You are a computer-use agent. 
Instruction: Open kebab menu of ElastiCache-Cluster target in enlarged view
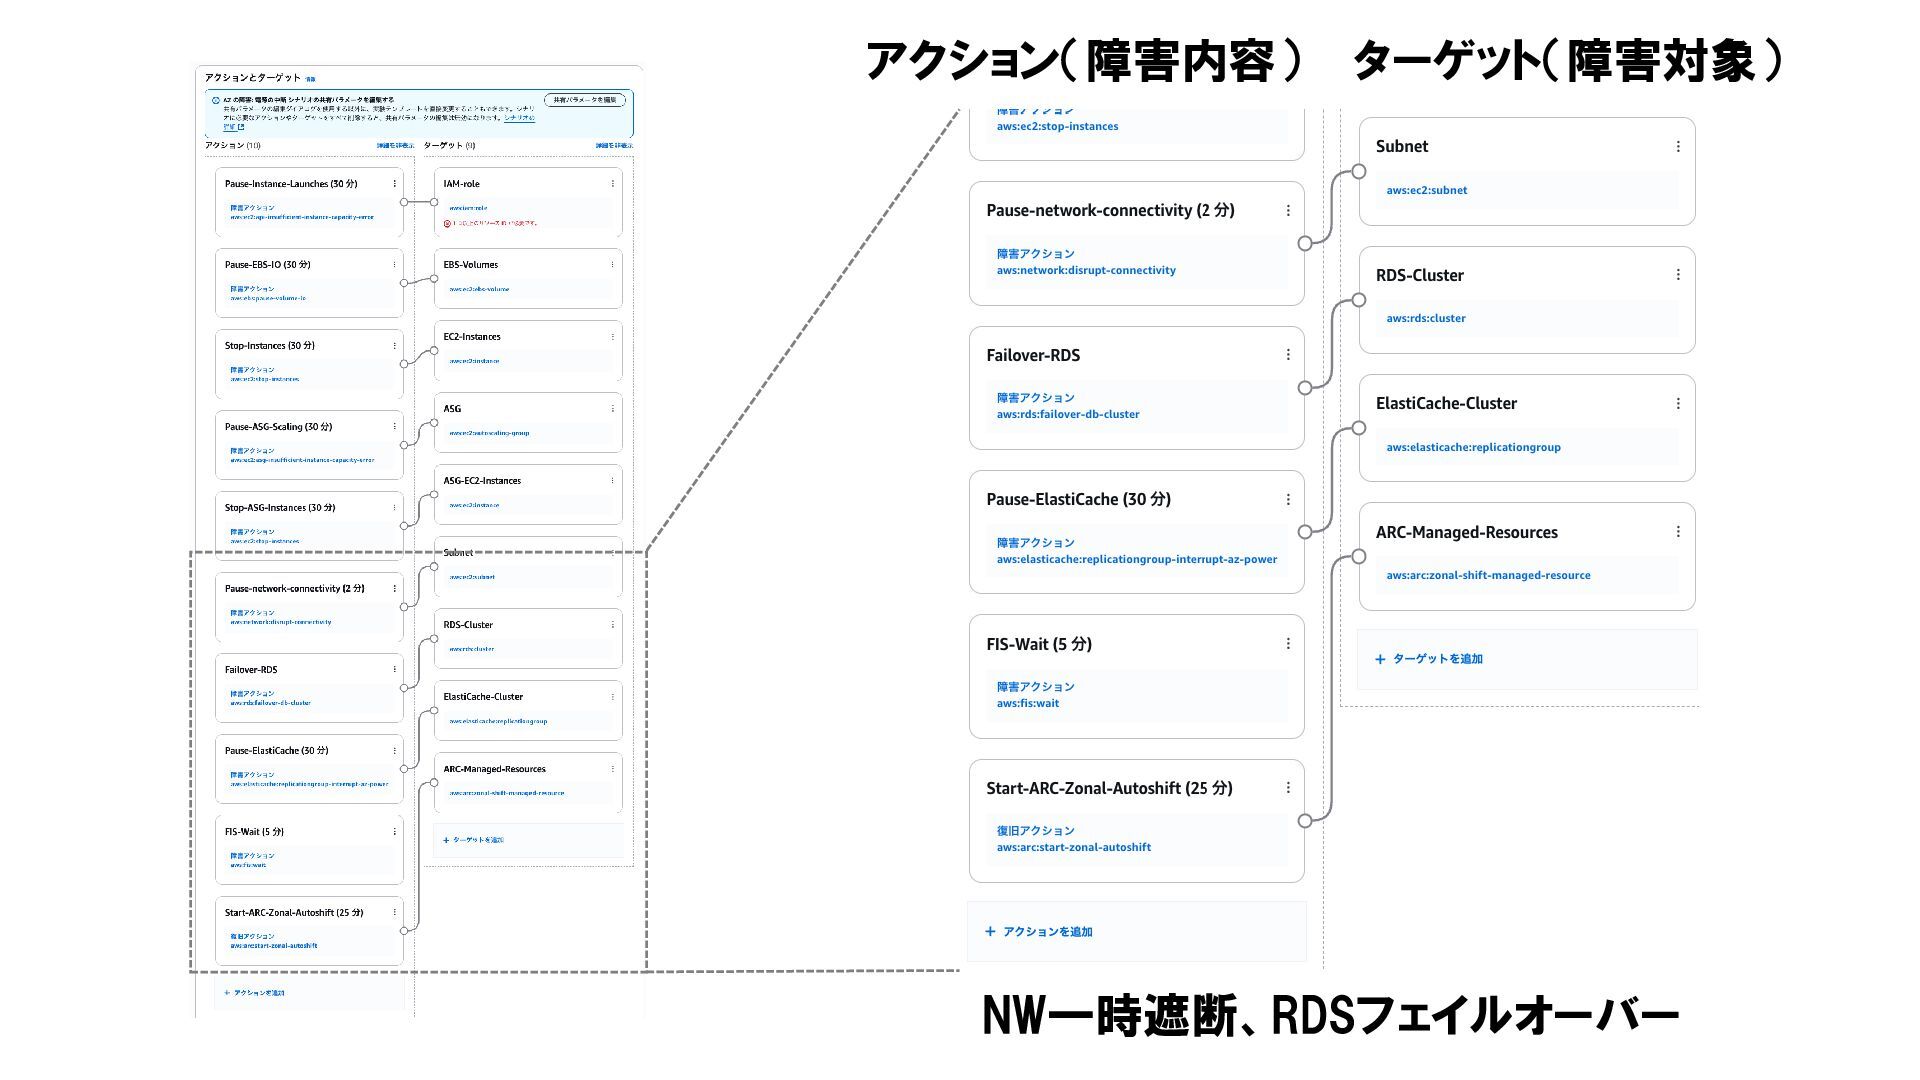(1678, 403)
